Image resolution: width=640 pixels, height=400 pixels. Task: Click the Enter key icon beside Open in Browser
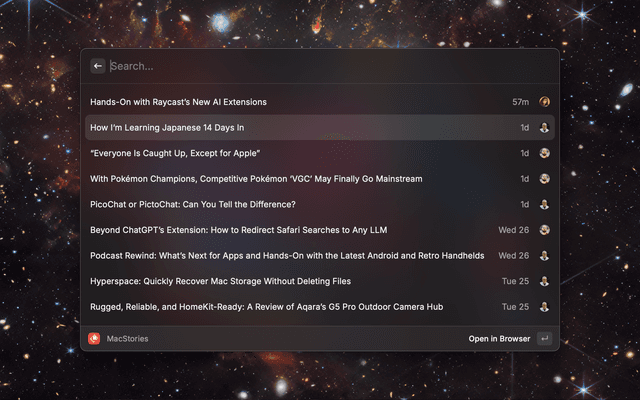coord(544,339)
